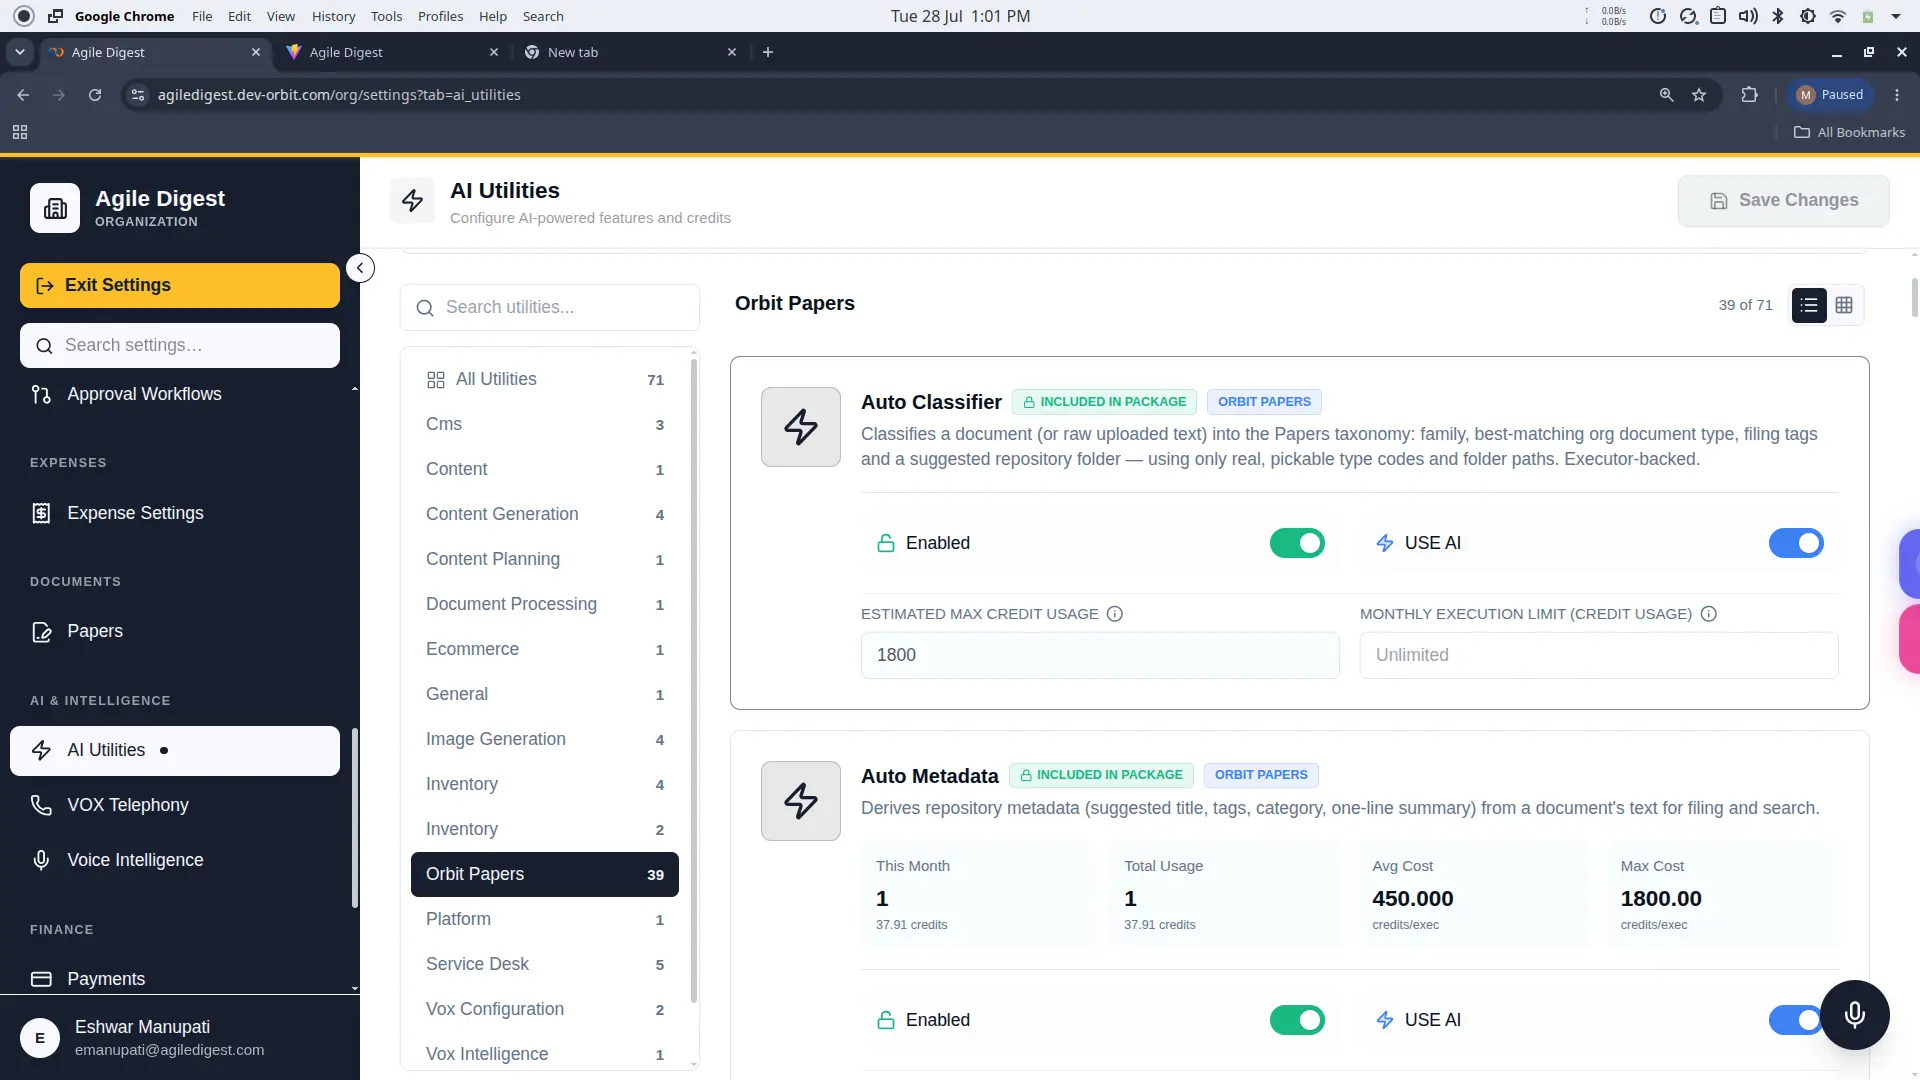
Task: Select the Platform category
Action: point(545,919)
